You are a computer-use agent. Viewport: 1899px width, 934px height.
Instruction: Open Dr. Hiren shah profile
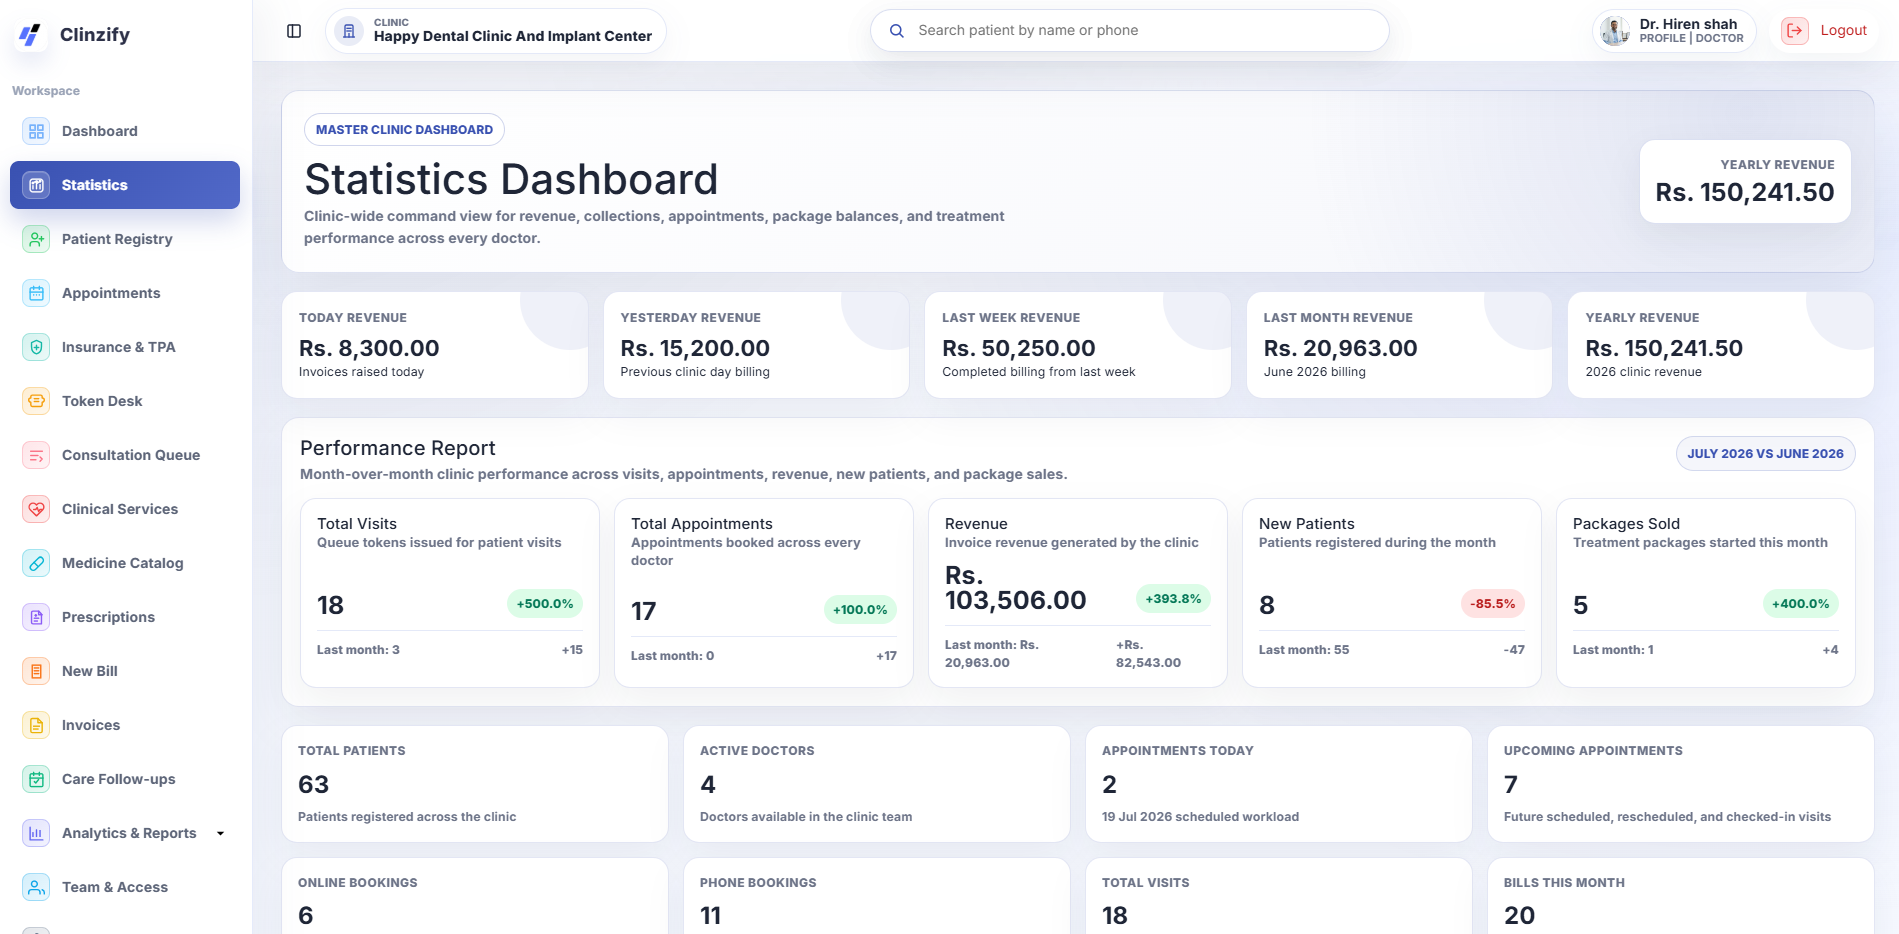(x=1674, y=31)
